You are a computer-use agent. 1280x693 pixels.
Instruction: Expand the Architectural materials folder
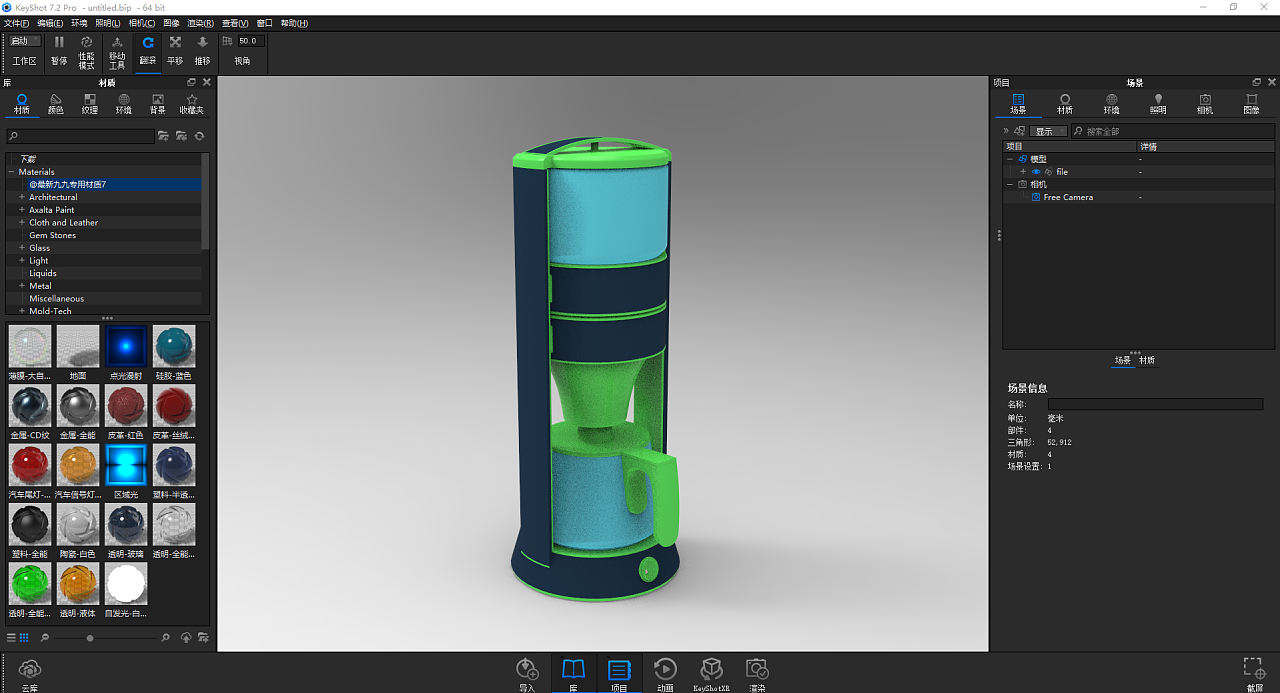(21, 197)
